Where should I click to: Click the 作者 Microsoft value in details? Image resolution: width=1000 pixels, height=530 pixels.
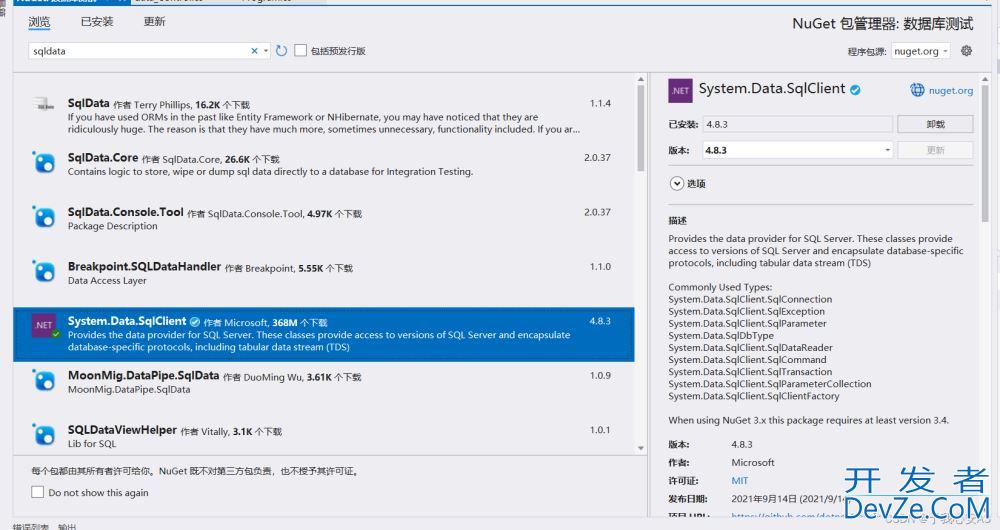[x=753, y=462]
